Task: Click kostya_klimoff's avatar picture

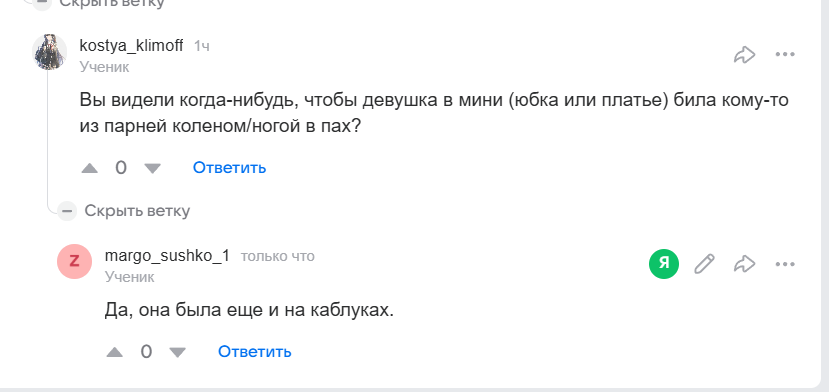Action: [50, 52]
